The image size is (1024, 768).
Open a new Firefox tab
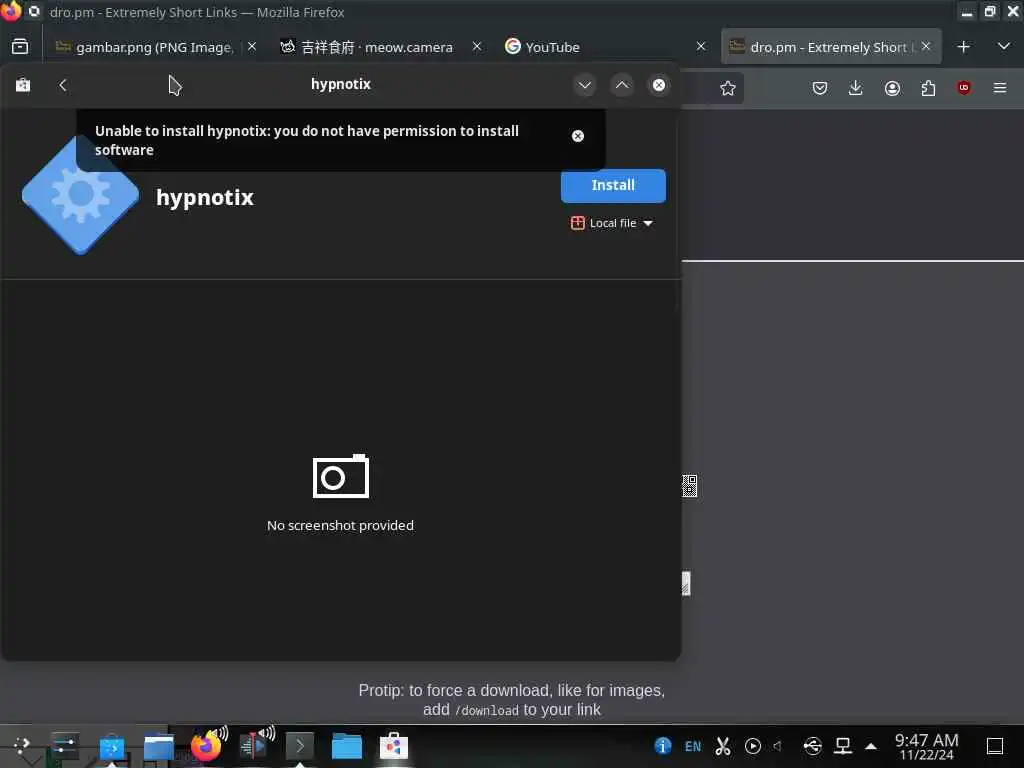(x=963, y=47)
